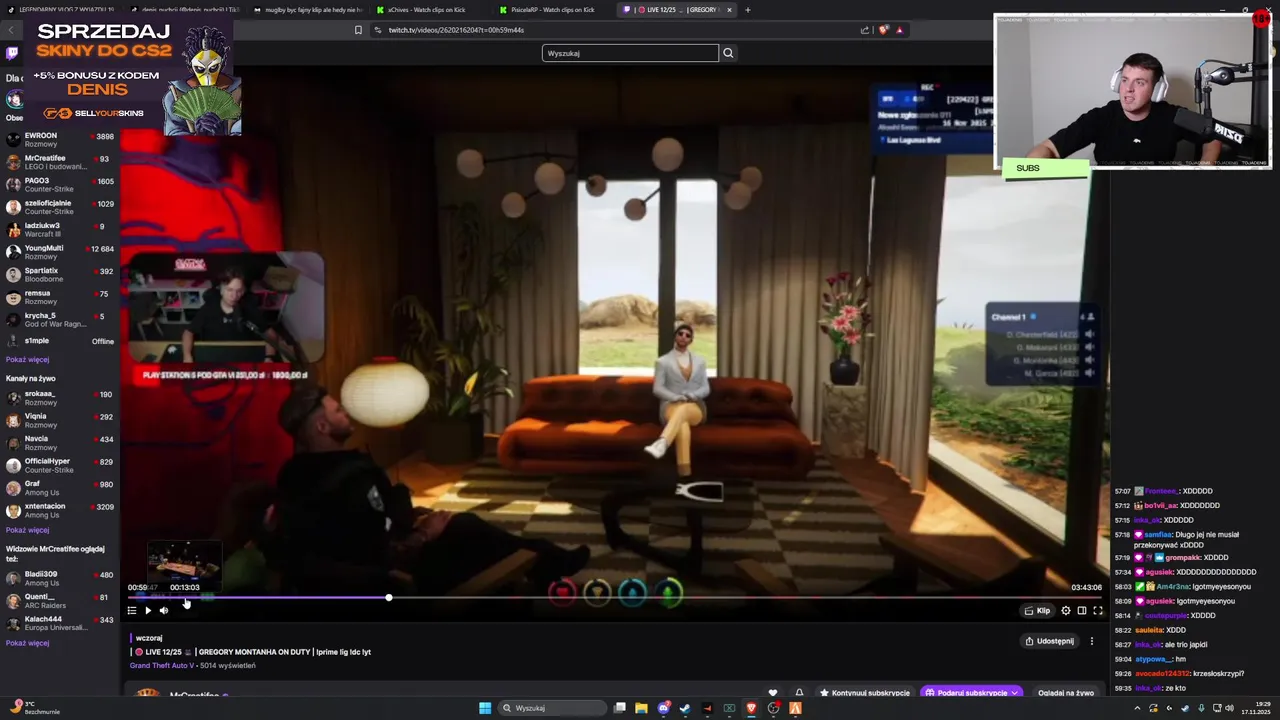The width and height of the screenshot is (1280, 720).
Task: Click the Twitch search magnifier button
Action: click(x=728, y=53)
